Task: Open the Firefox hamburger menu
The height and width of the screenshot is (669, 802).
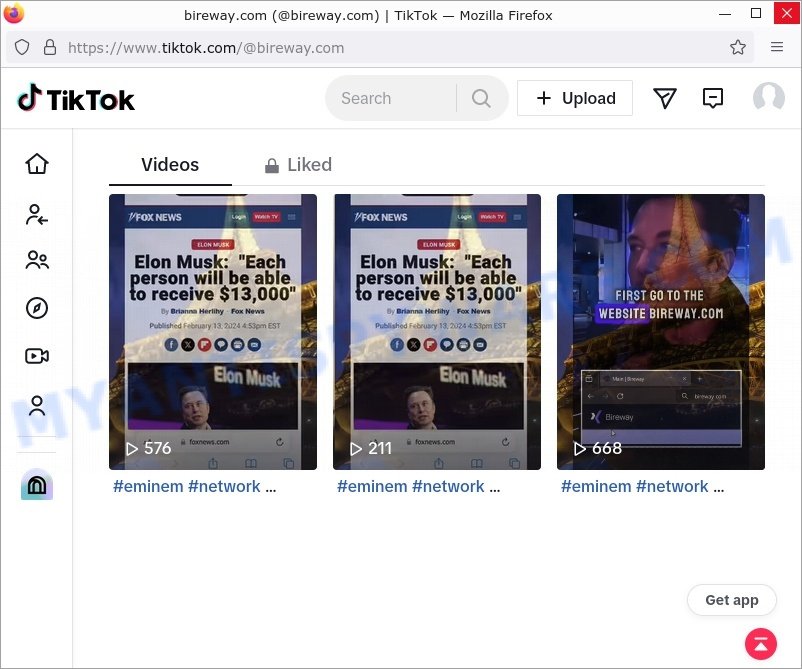Action: point(777,47)
